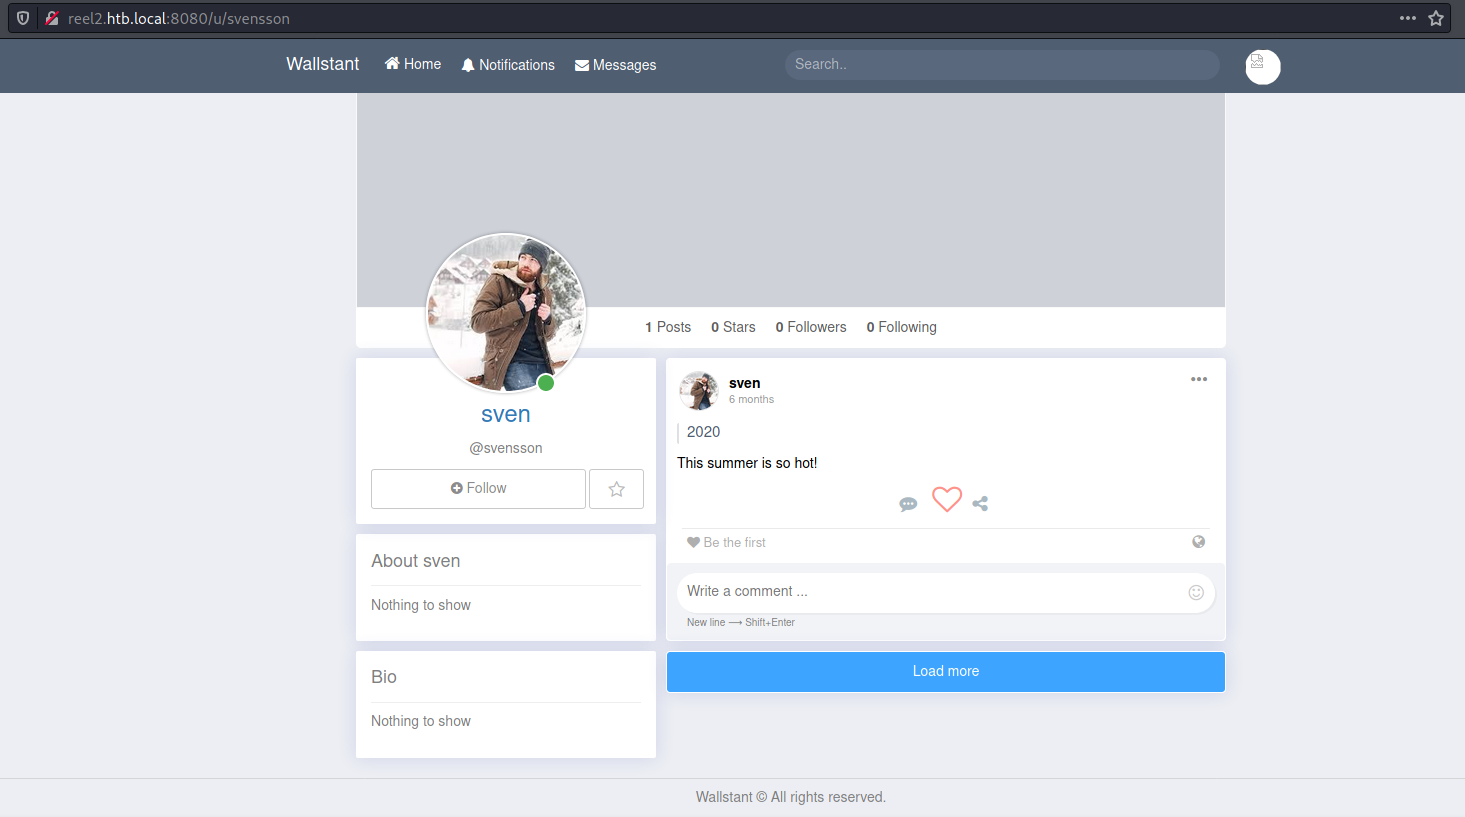Click the Write a comment field
The width and height of the screenshot is (1465, 817).
[x=930, y=592]
